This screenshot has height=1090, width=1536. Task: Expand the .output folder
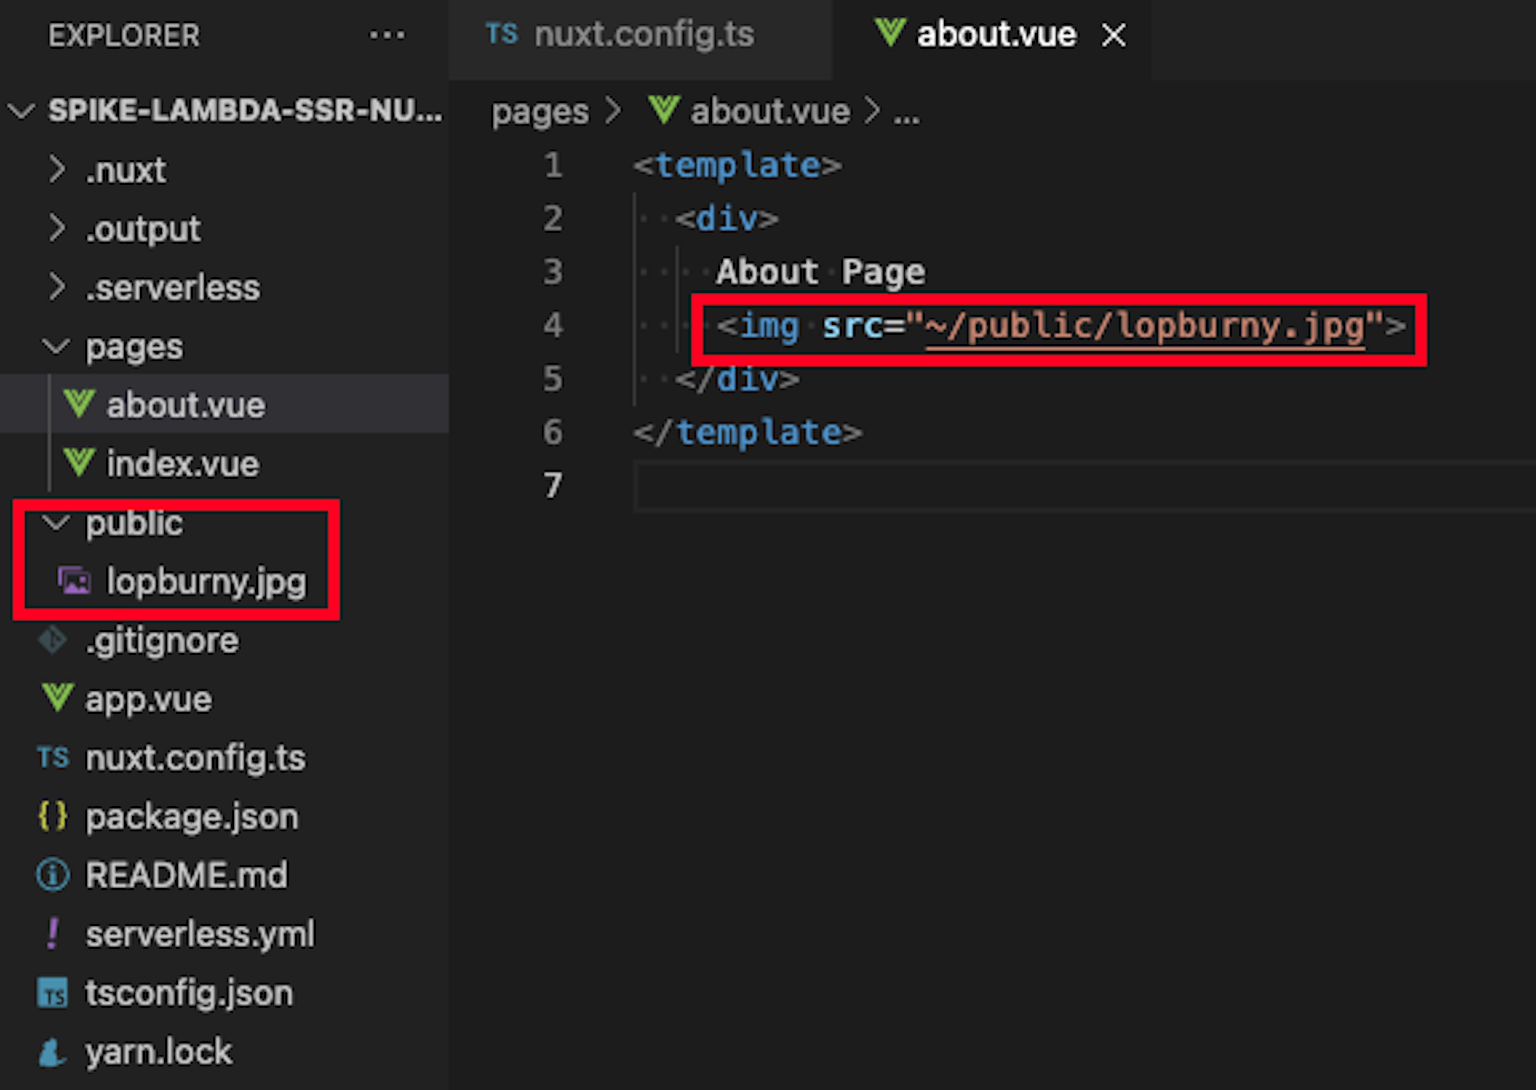click(x=57, y=228)
